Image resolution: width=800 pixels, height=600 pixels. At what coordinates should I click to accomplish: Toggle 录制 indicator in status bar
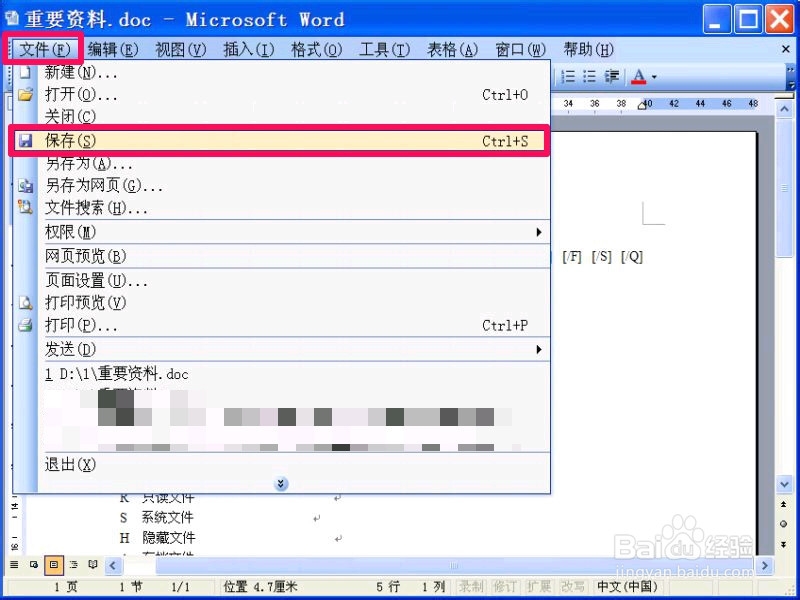coord(470,586)
